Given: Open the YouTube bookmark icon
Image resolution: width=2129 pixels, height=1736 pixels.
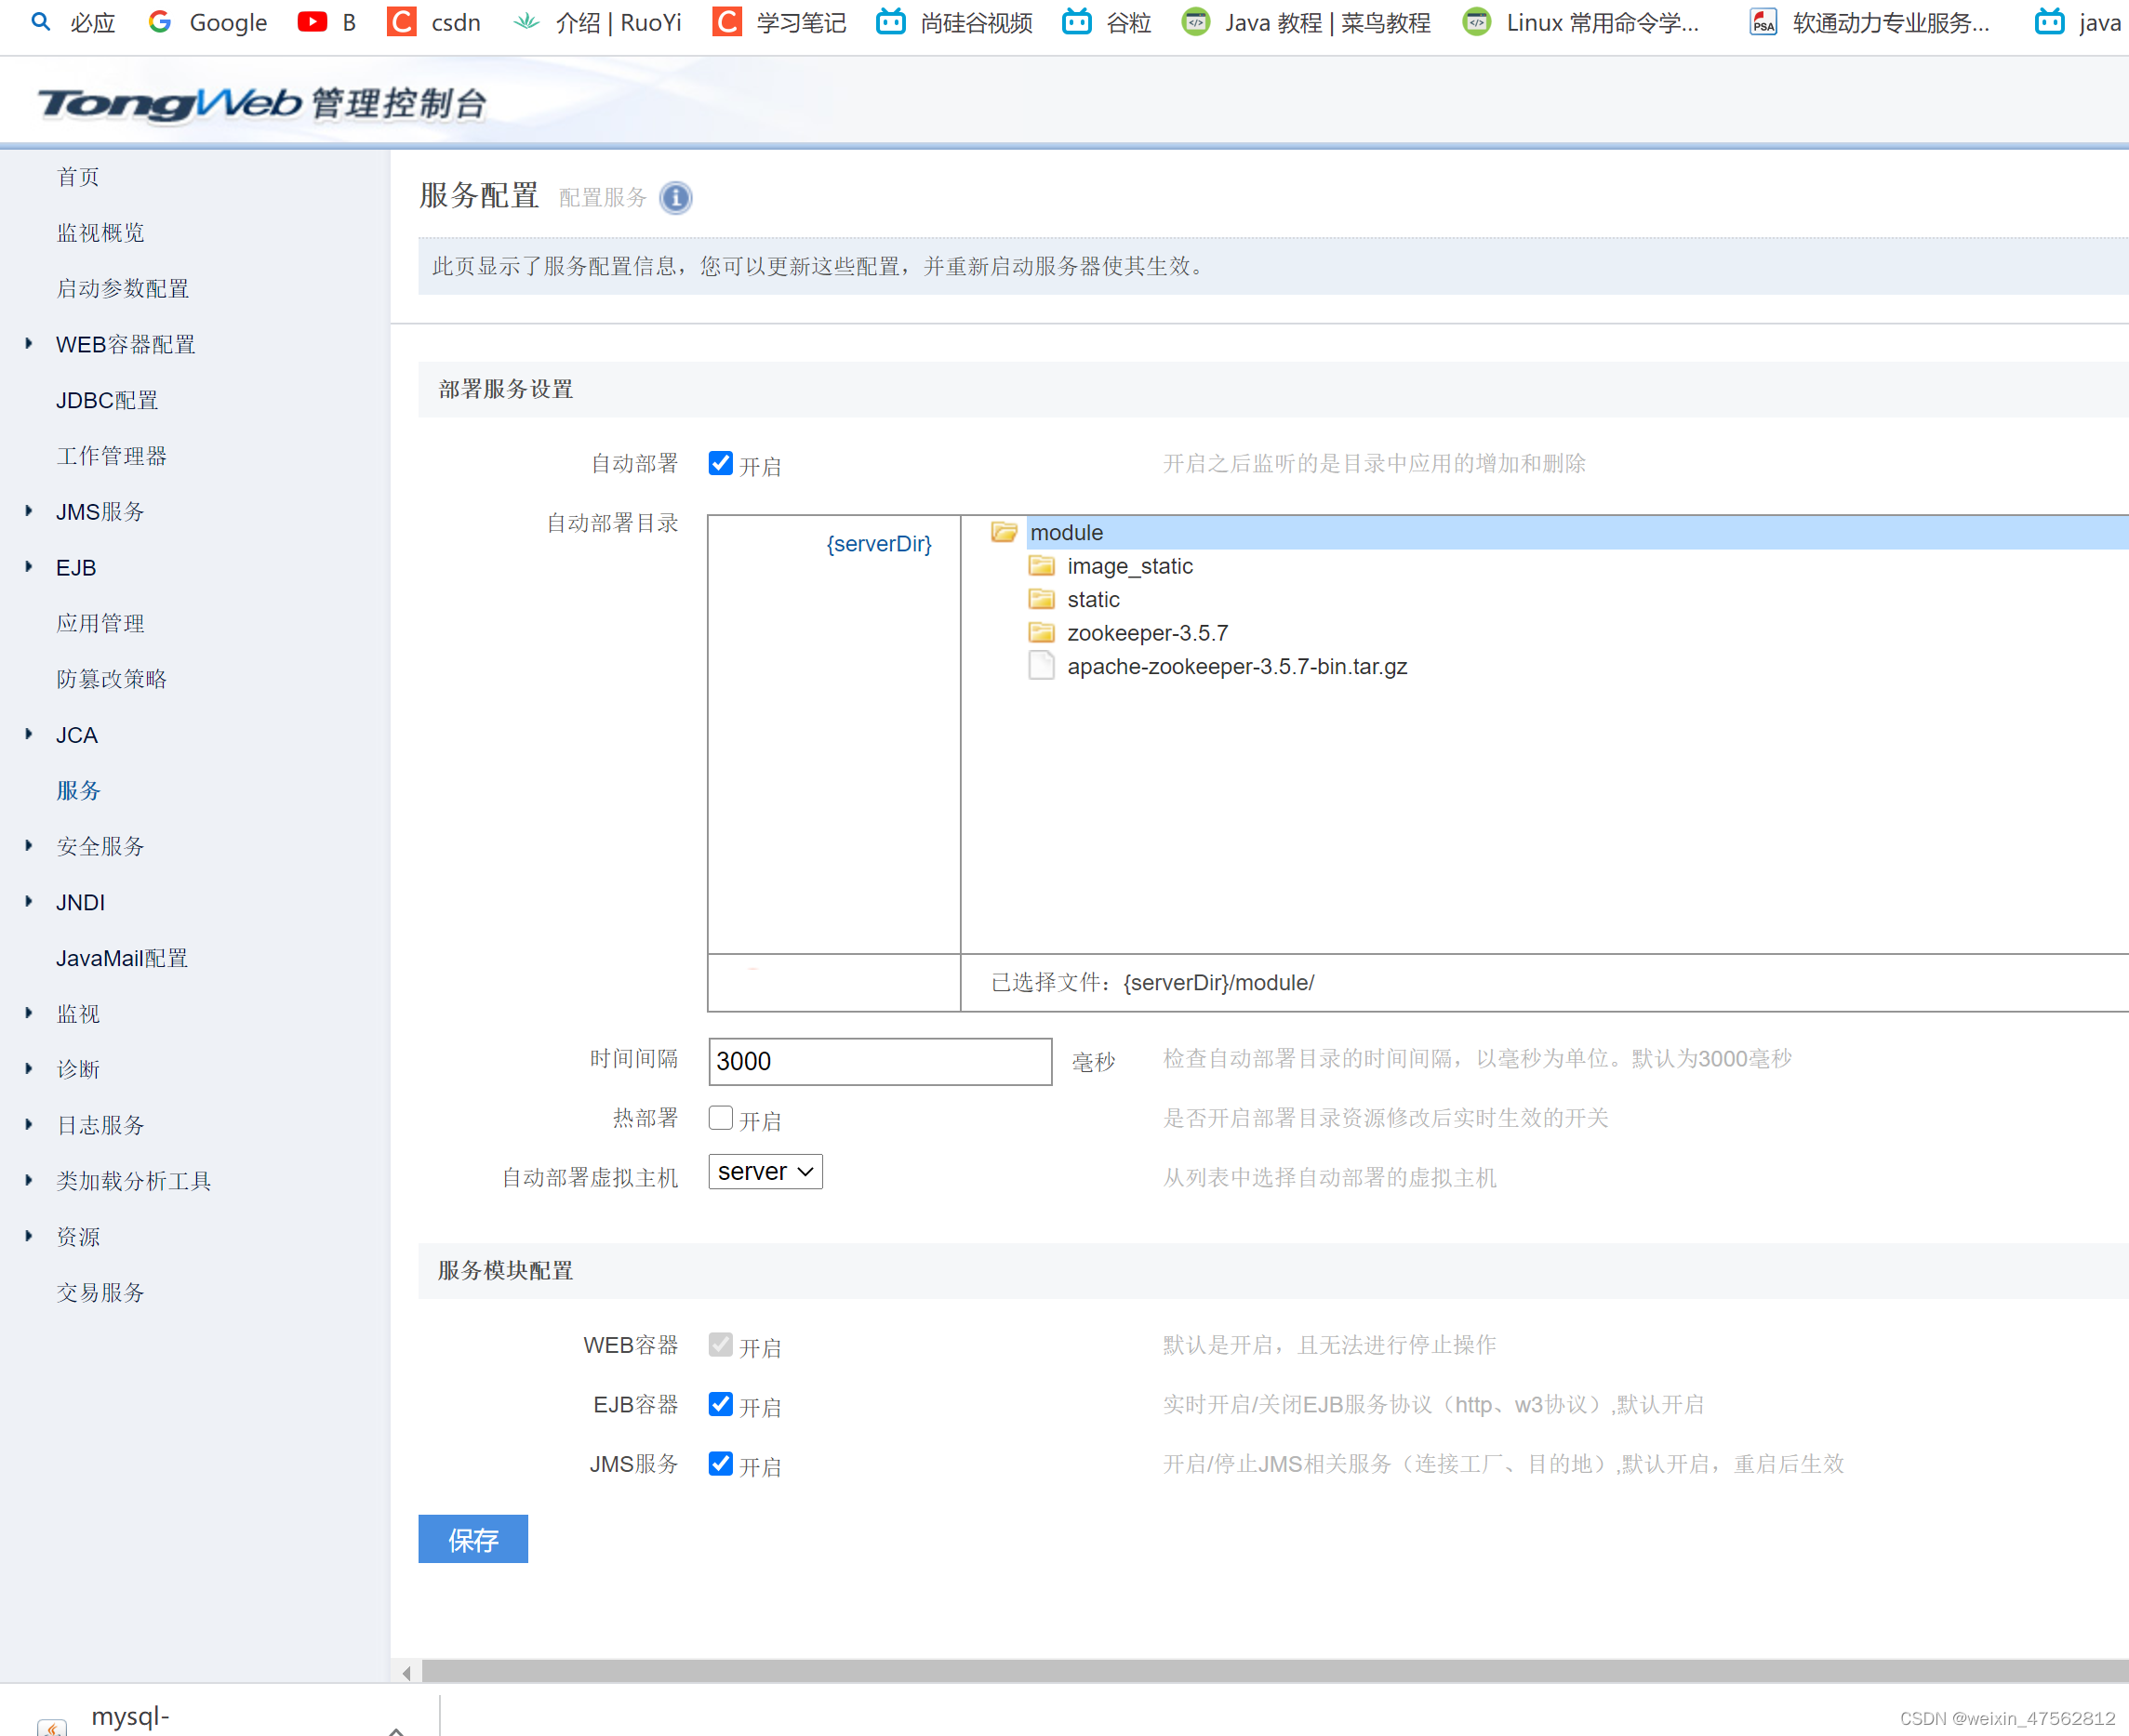Looking at the screenshot, I should point(312,22).
